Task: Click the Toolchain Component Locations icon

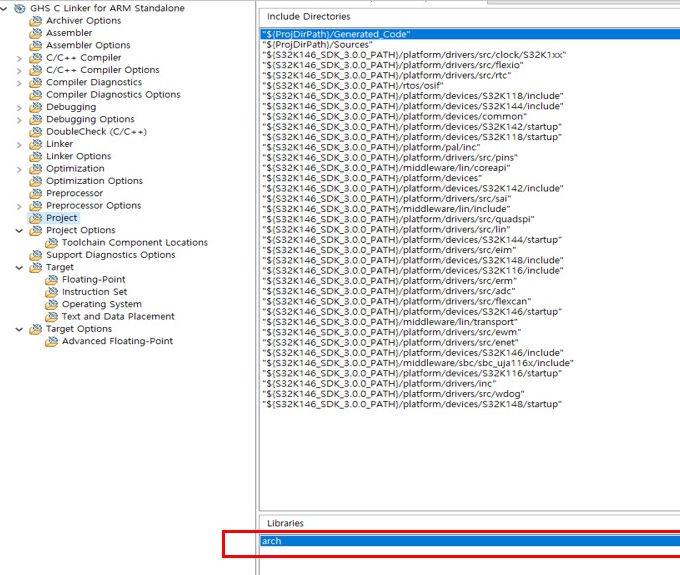Action: coord(52,243)
